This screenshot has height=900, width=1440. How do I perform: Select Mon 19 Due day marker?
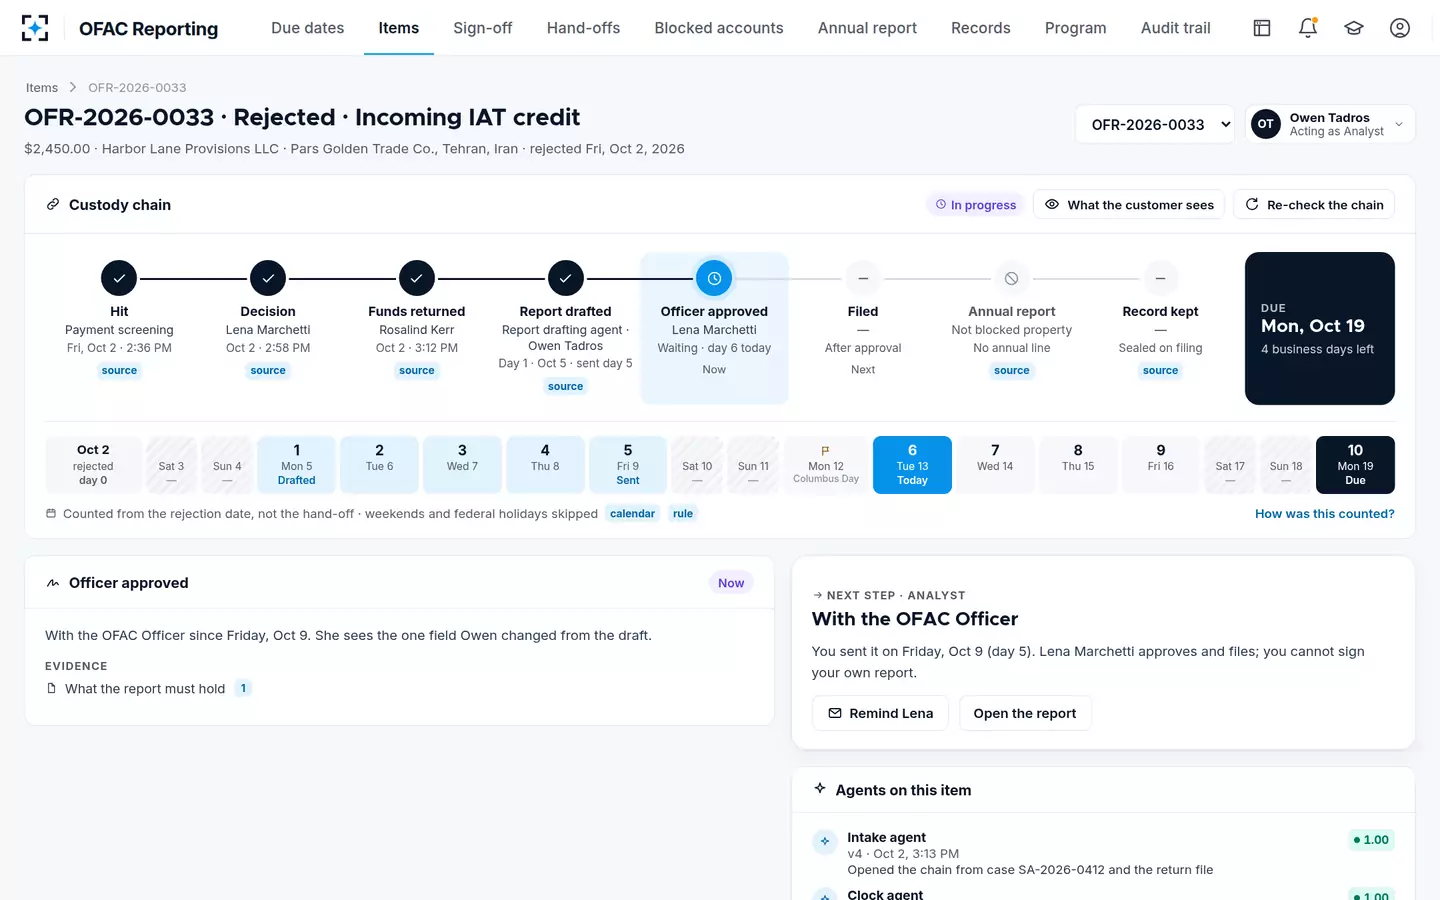click(1355, 465)
